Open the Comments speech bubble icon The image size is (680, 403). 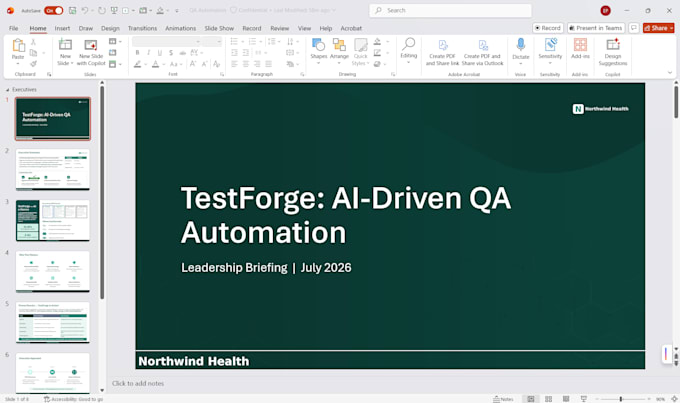(634, 28)
